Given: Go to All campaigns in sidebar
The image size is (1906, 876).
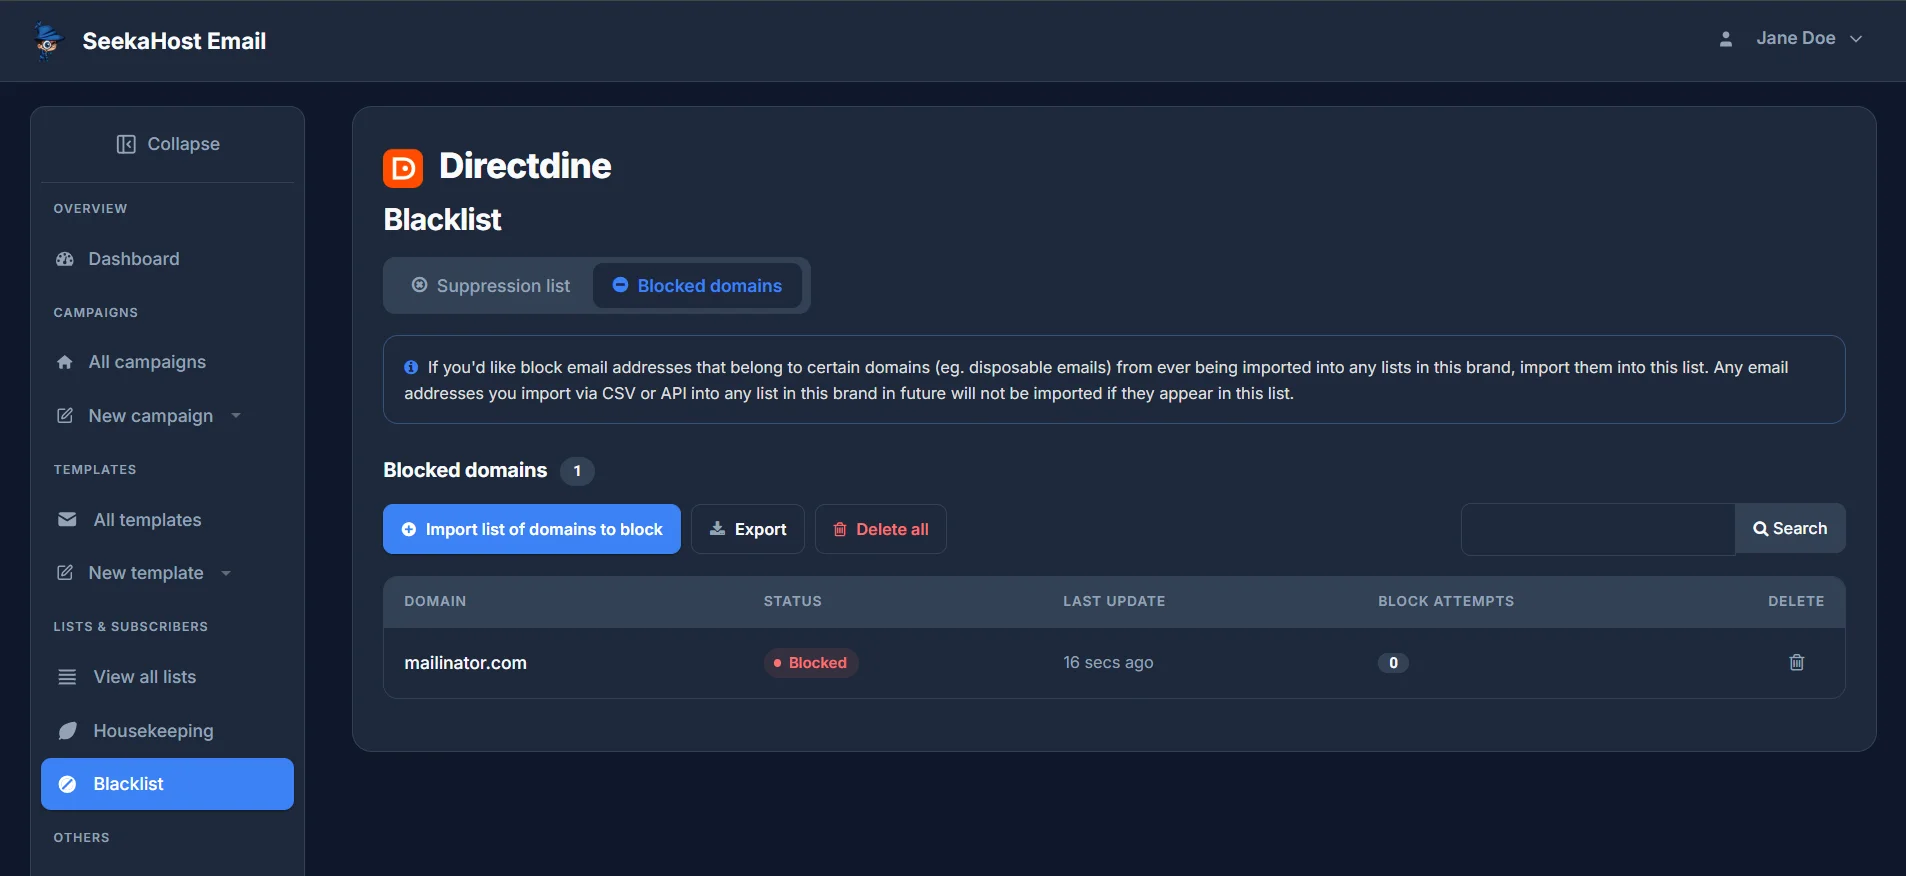Looking at the screenshot, I should coord(167,362).
